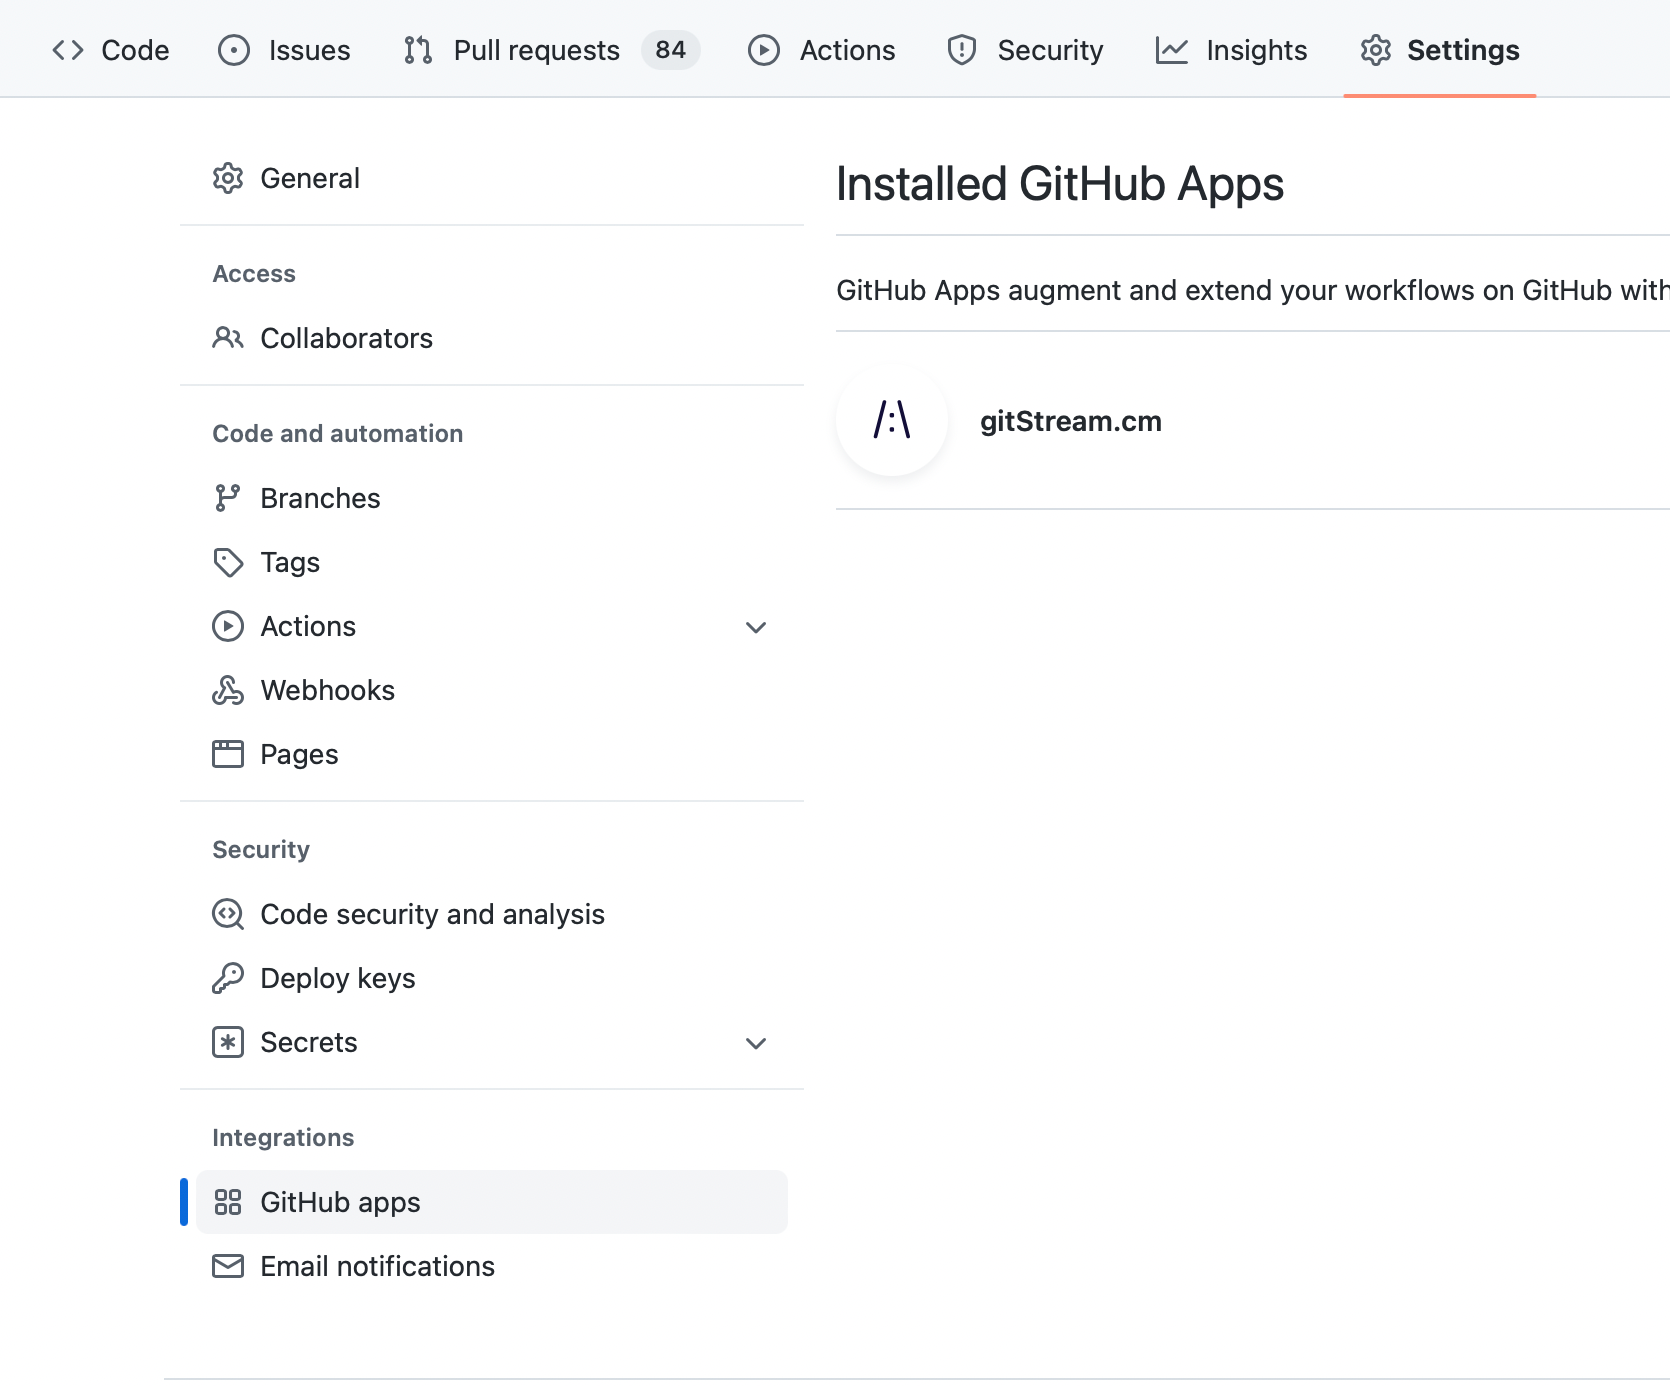1670x1386 pixels.
Task: Open Email notifications settings
Action: pos(377,1266)
